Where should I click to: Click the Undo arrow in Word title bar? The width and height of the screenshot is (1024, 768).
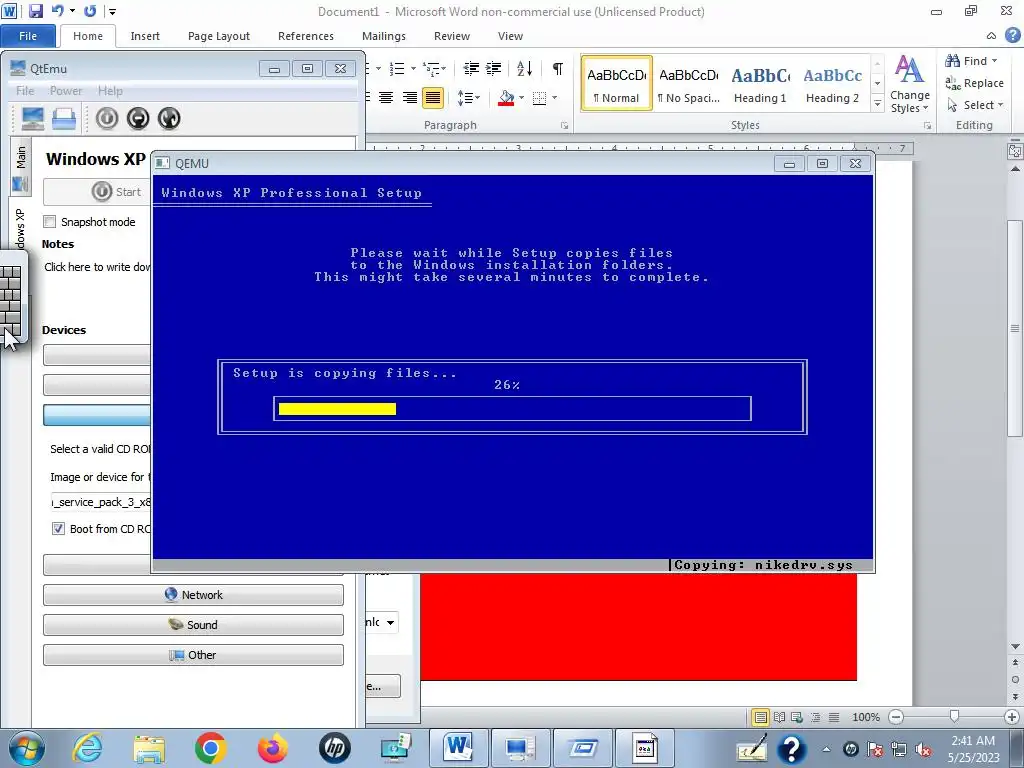coord(57,11)
